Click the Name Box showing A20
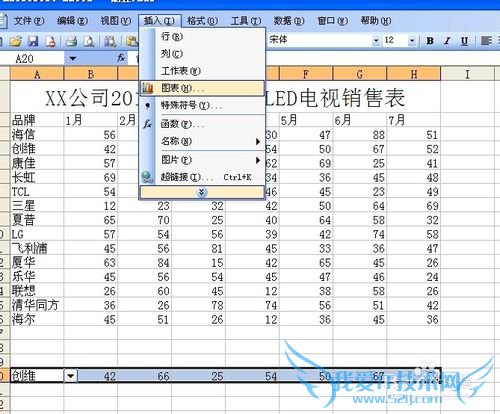The image size is (500, 414). click(x=32, y=59)
